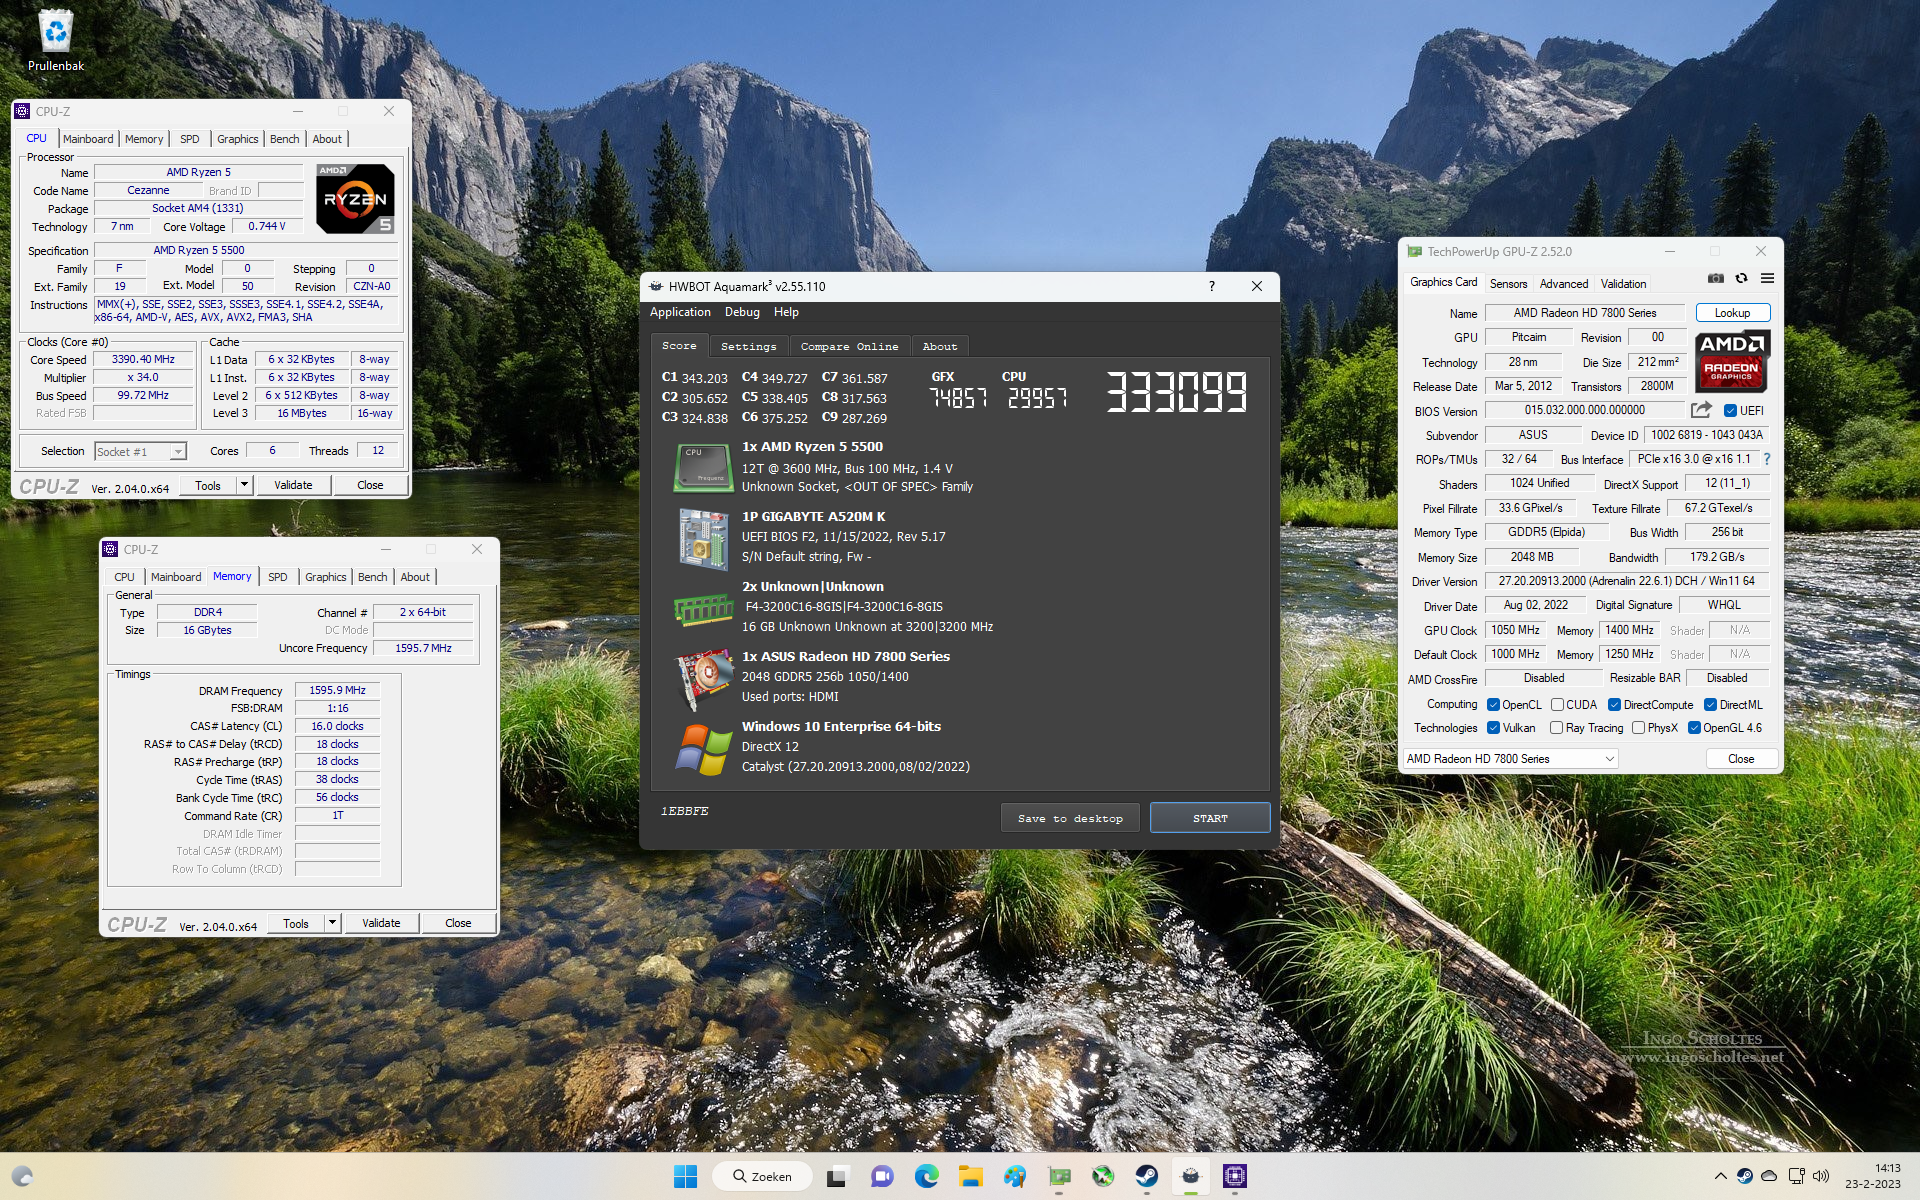Toggle the OpenCL checkbox

tap(1493, 705)
